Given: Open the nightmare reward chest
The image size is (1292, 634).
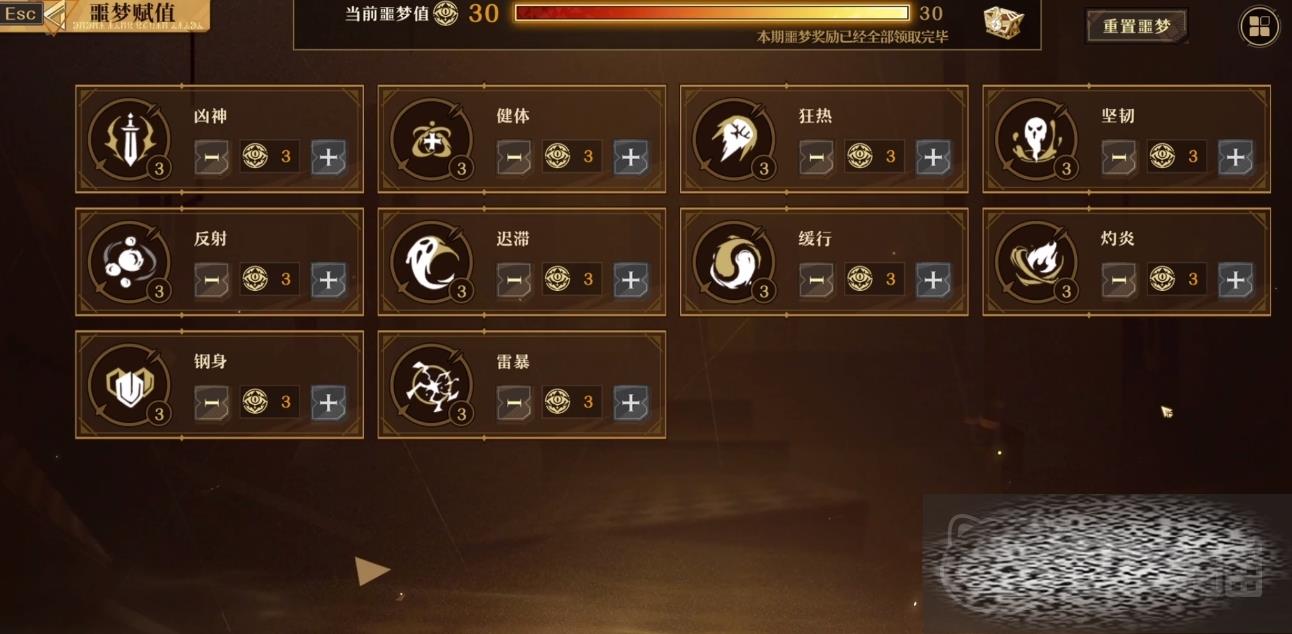Looking at the screenshot, I should pos(1003,20).
